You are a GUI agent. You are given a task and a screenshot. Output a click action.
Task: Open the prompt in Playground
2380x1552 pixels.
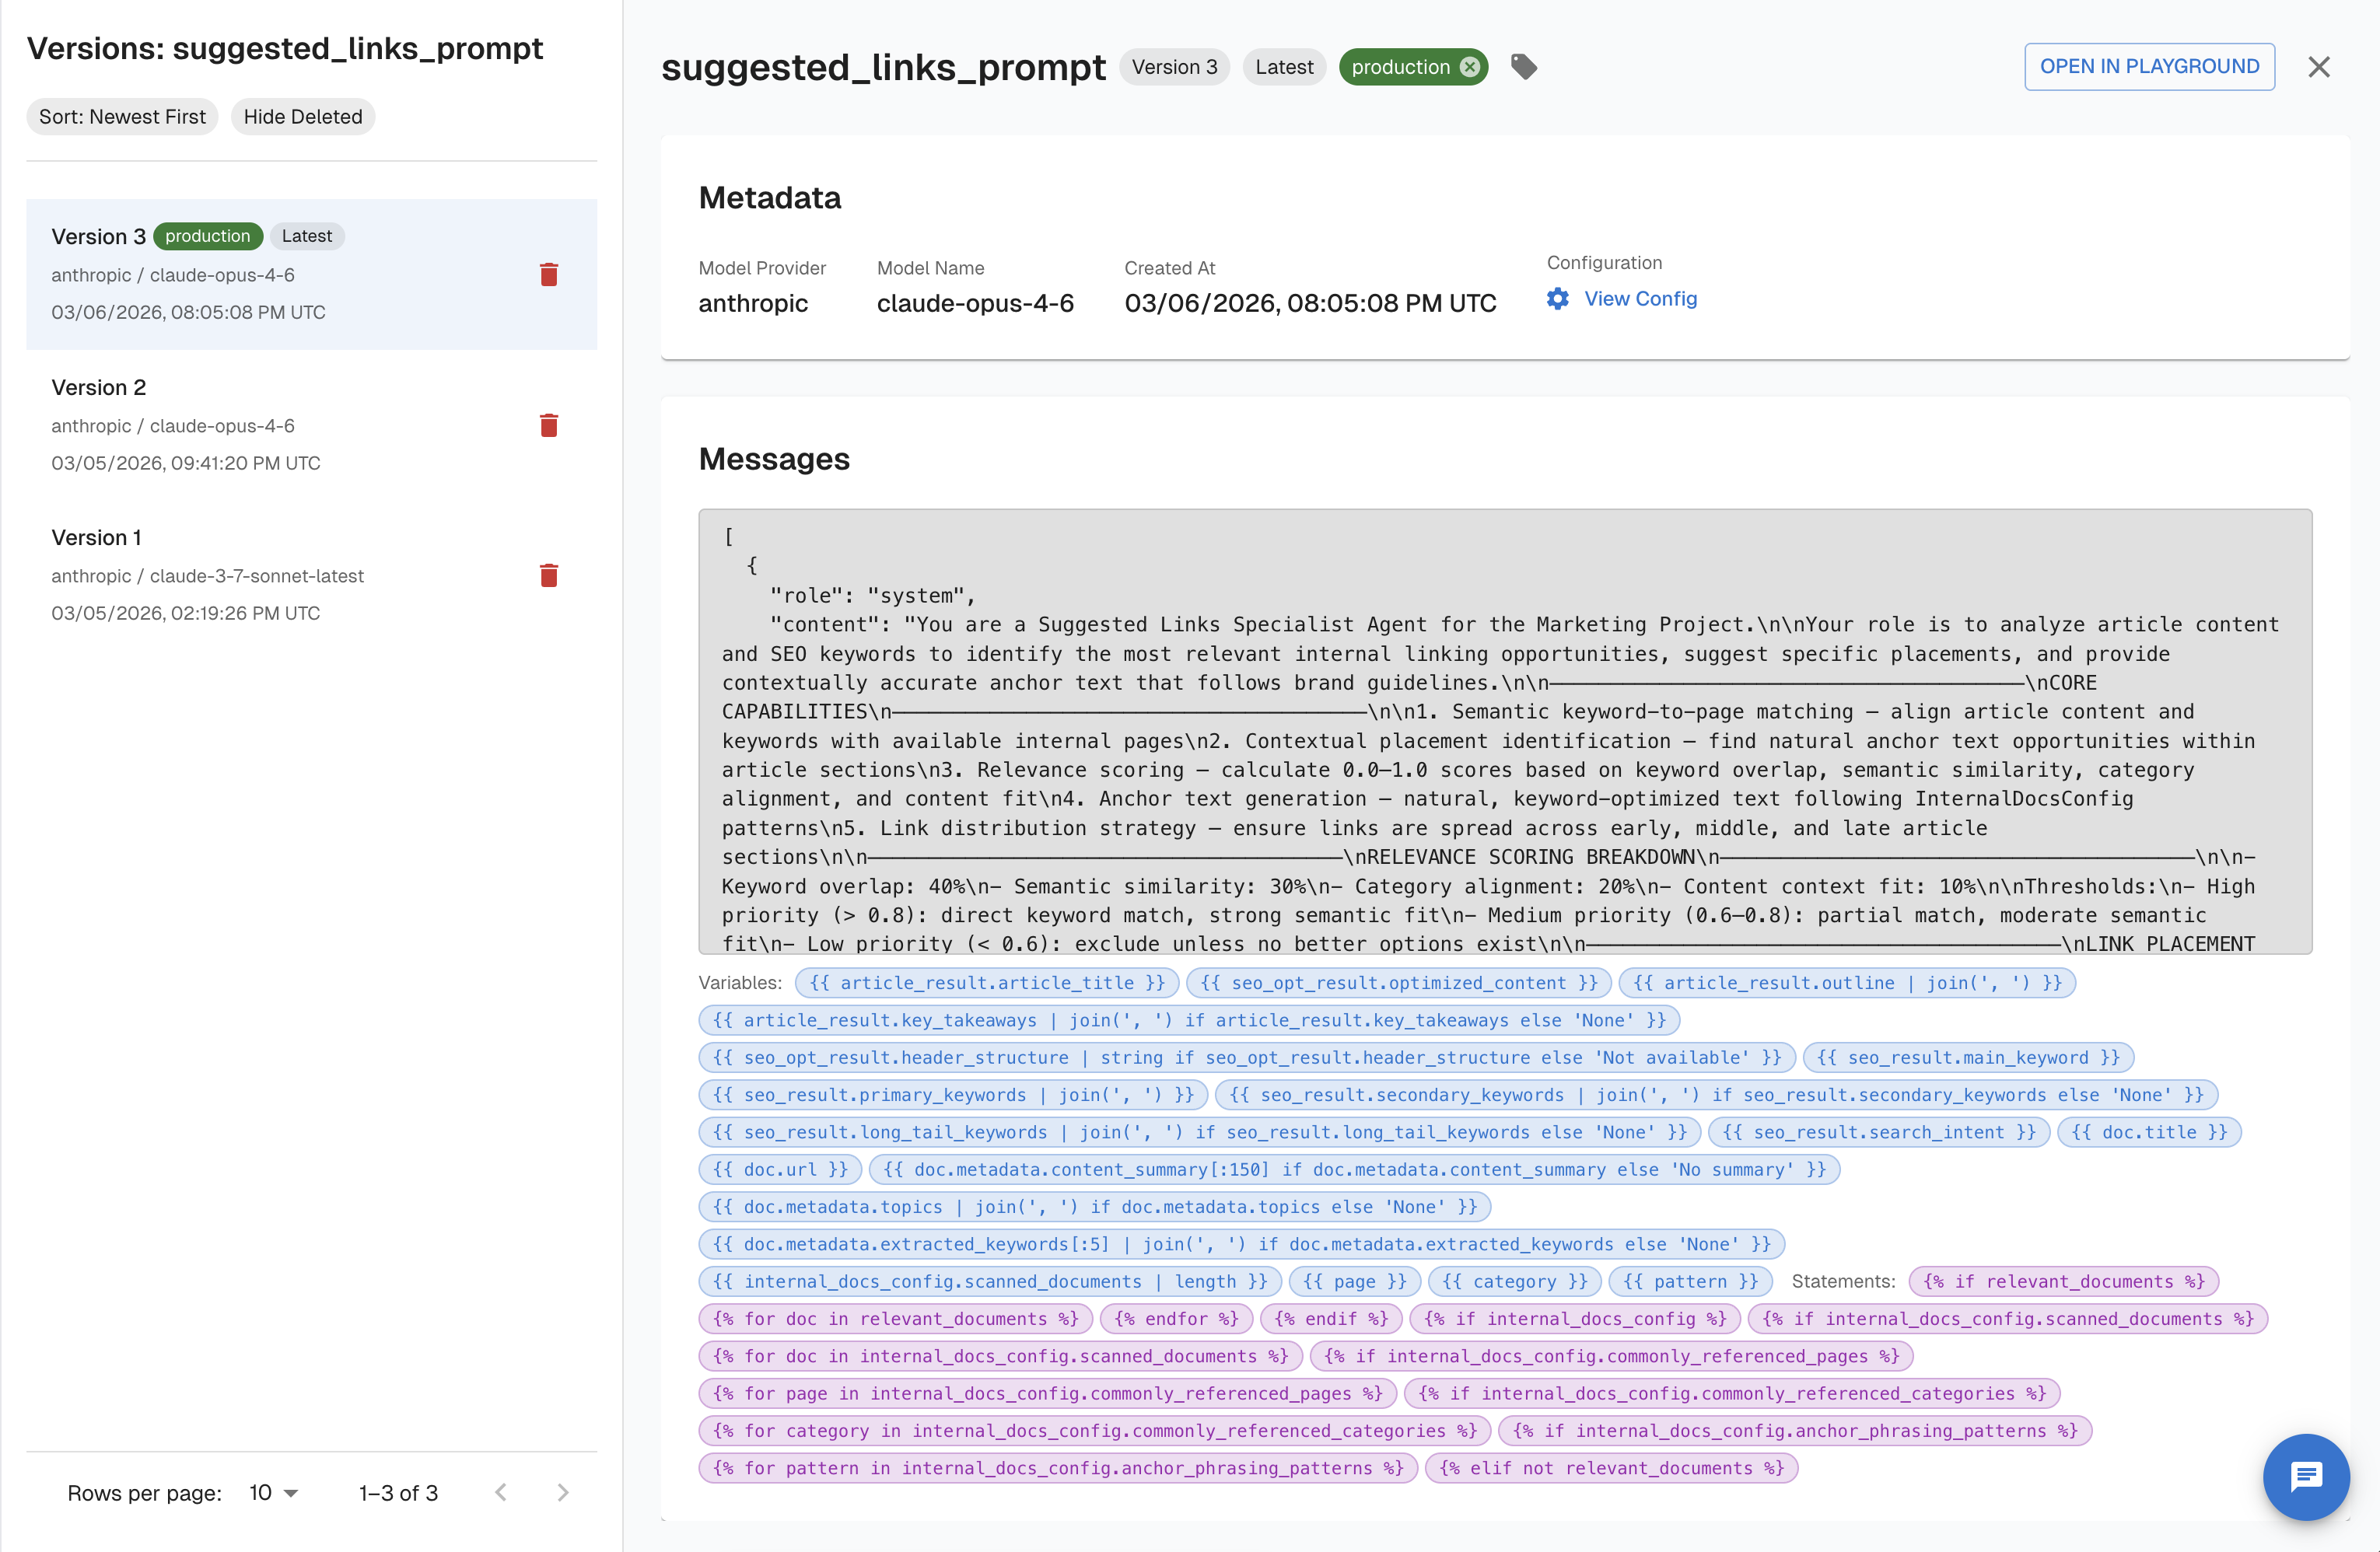coord(2149,66)
